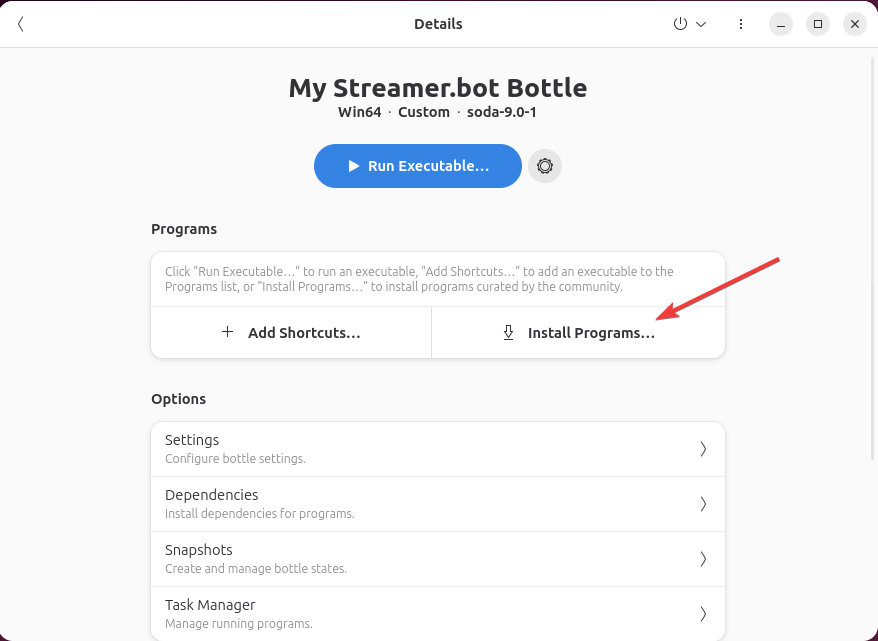Open Task Manager to manage running programs

[x=438, y=613]
